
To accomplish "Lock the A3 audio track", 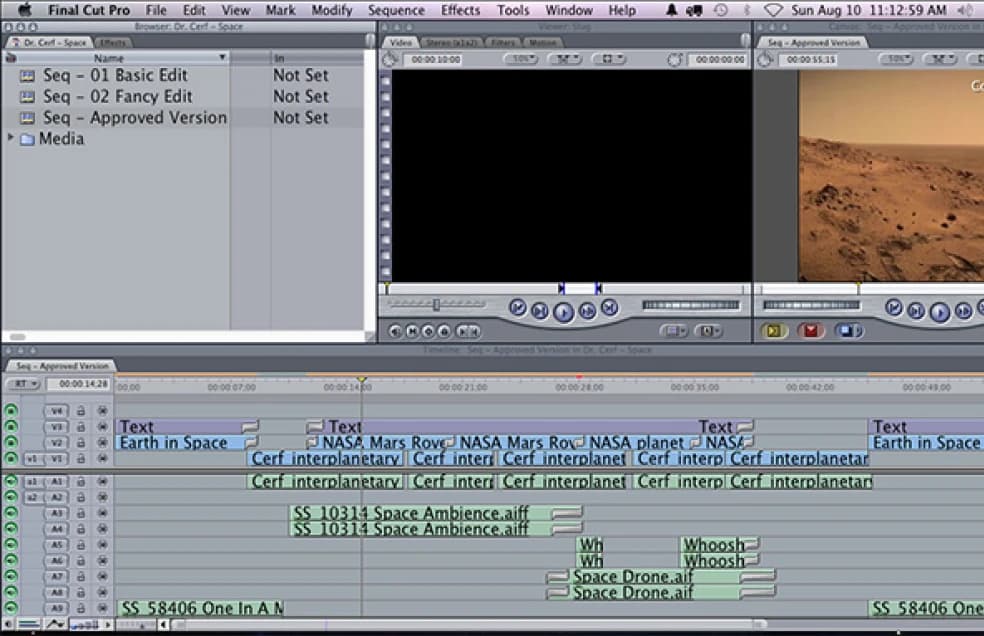I will pyautogui.click(x=81, y=514).
